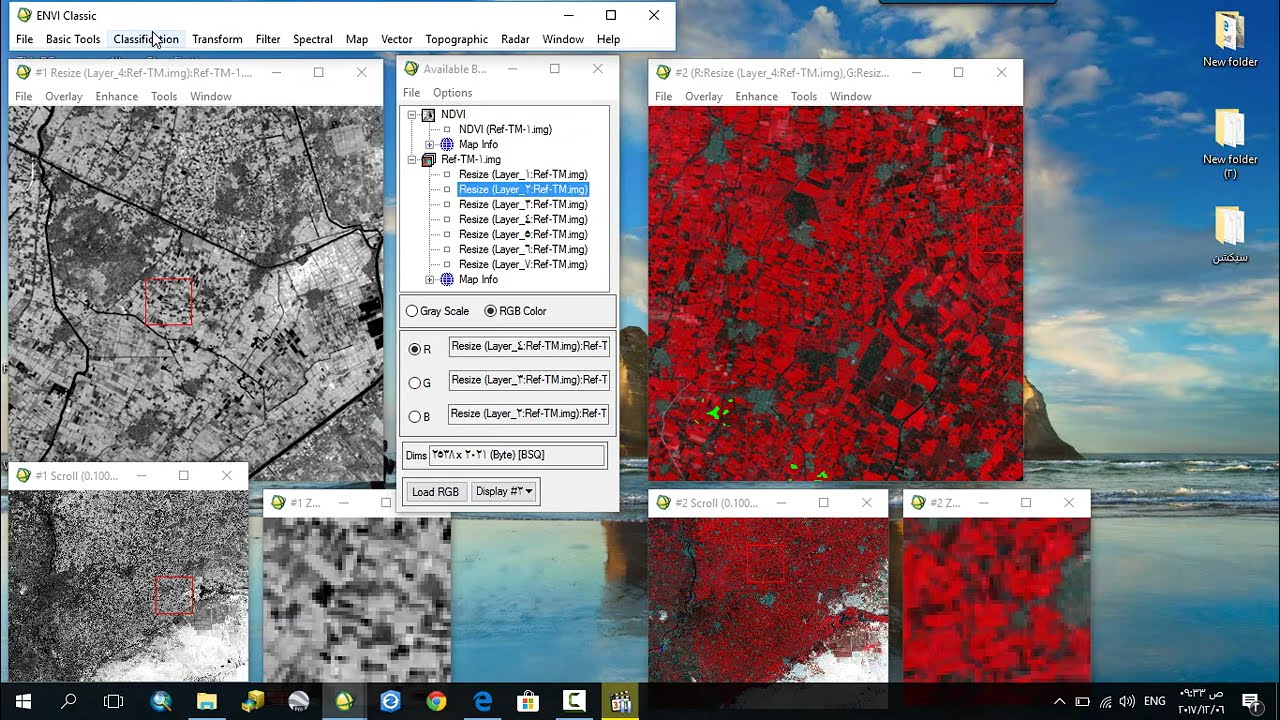
Task: Click the R band name field
Action: (529, 346)
